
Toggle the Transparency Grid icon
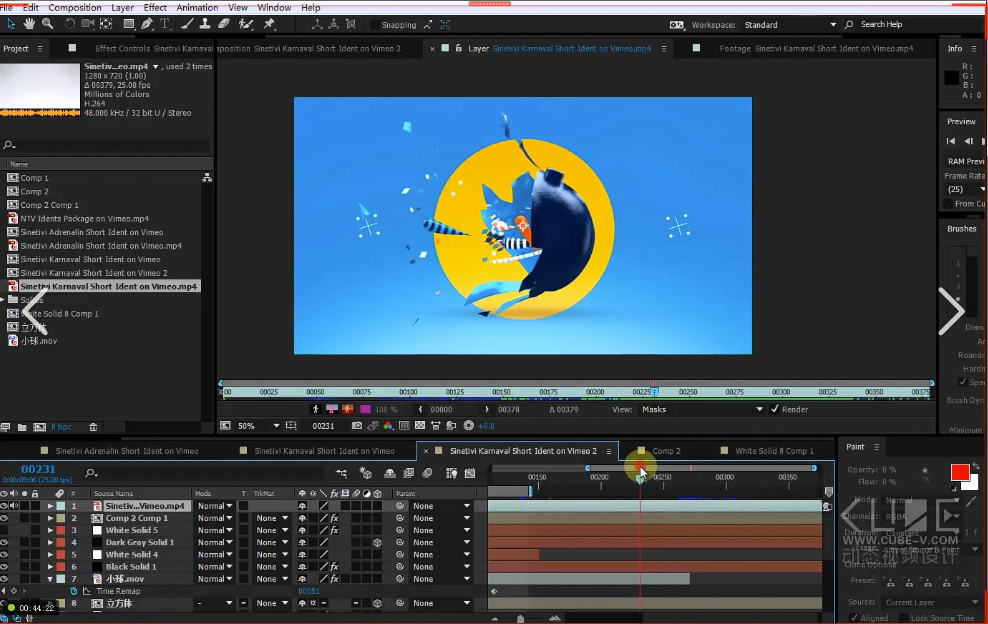coord(420,426)
